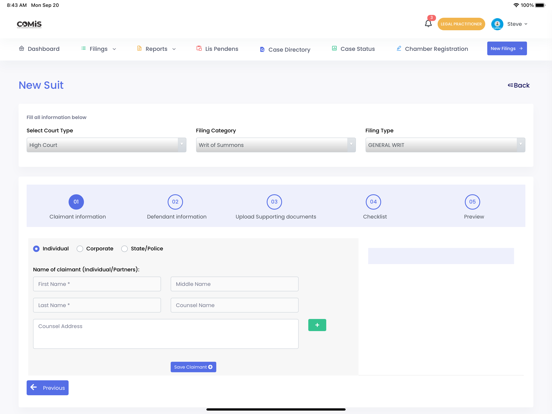Go to step 03 Upload Supporting documents circle
This screenshot has width=552, height=414.
(x=274, y=202)
